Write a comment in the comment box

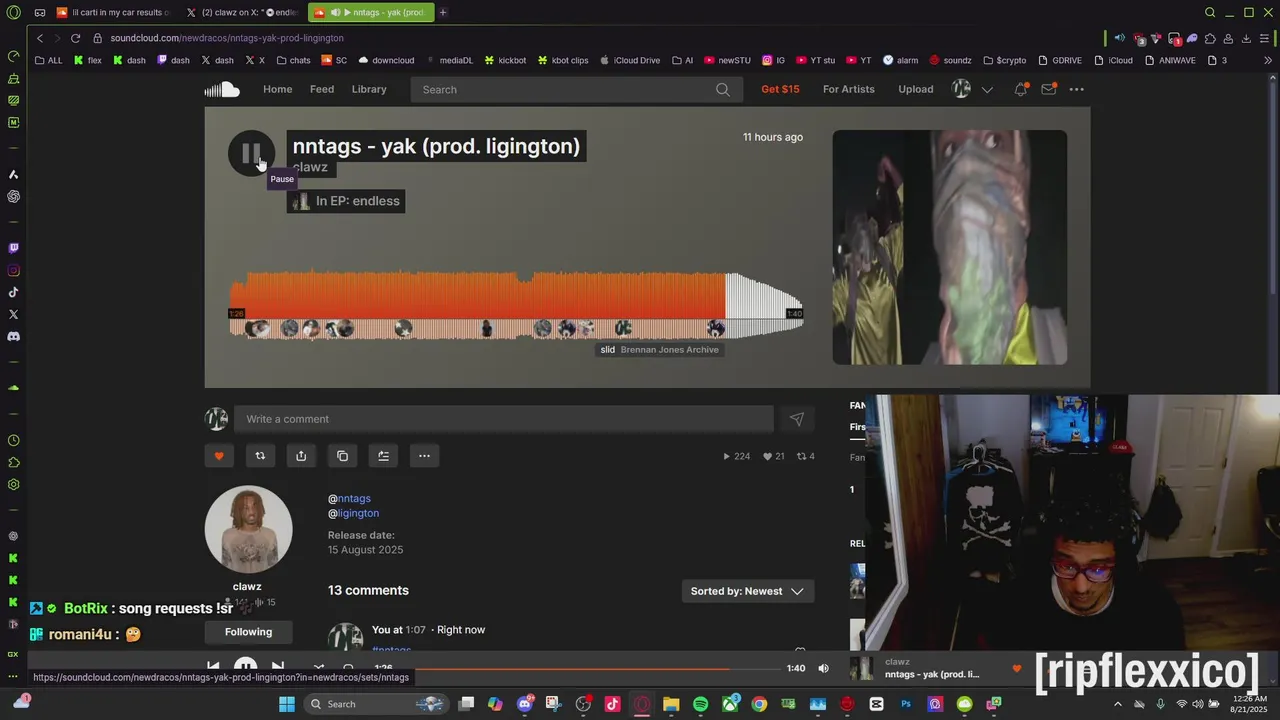(x=503, y=419)
